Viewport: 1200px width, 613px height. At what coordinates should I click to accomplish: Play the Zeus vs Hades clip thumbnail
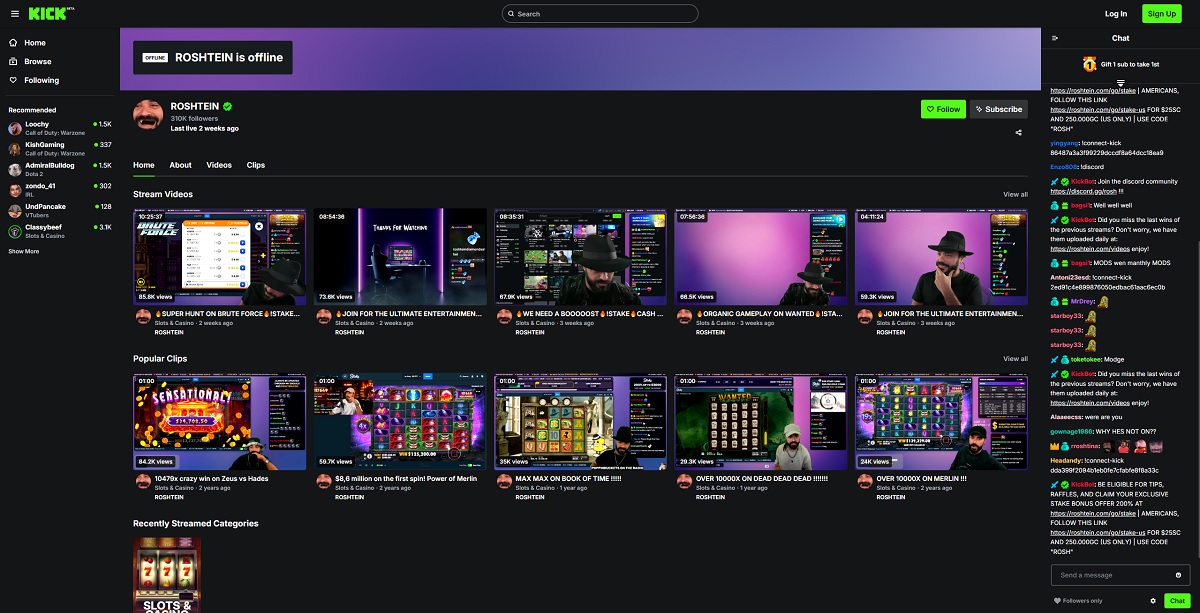tap(219, 422)
